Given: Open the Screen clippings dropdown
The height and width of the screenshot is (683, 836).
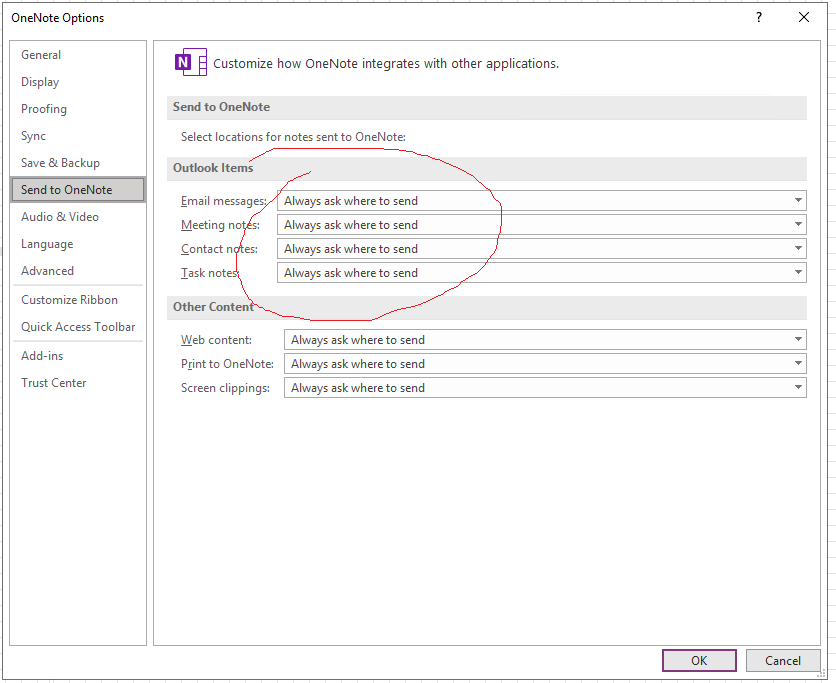Looking at the screenshot, I should 798,387.
